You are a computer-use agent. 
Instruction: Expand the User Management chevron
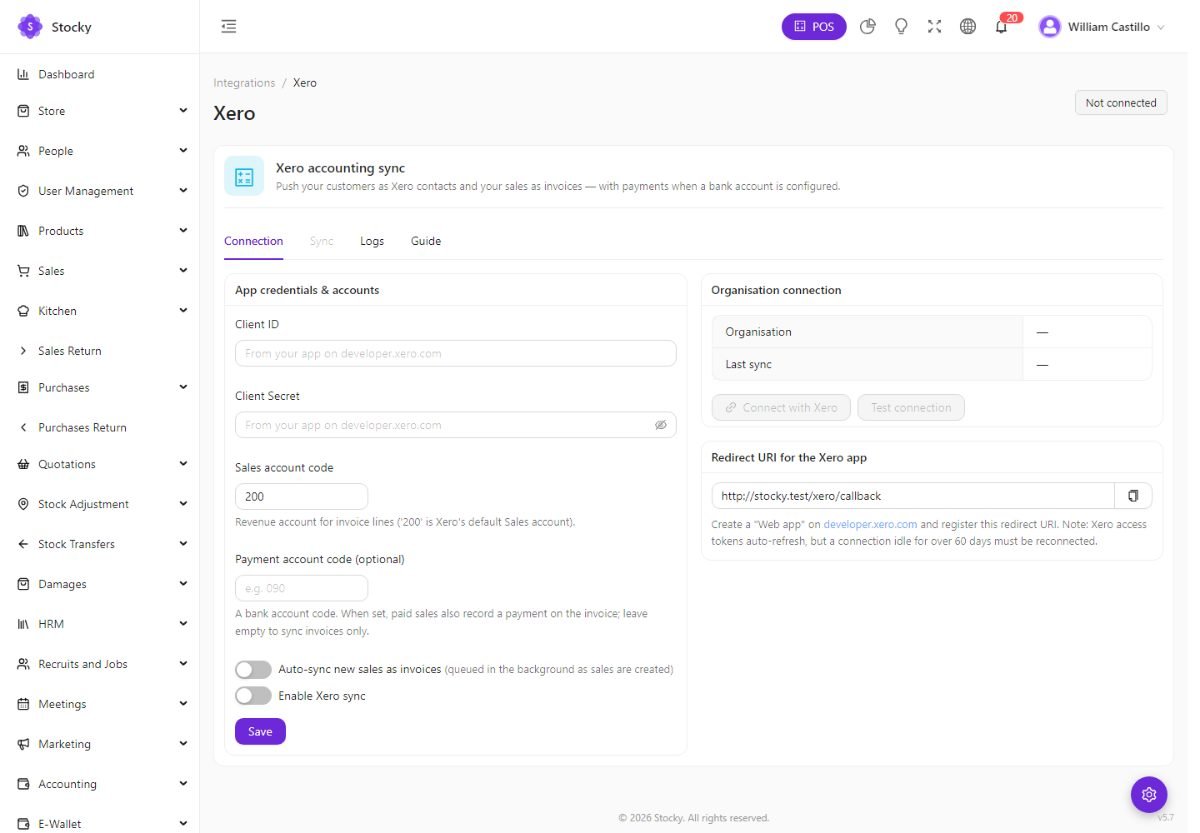tap(183, 190)
